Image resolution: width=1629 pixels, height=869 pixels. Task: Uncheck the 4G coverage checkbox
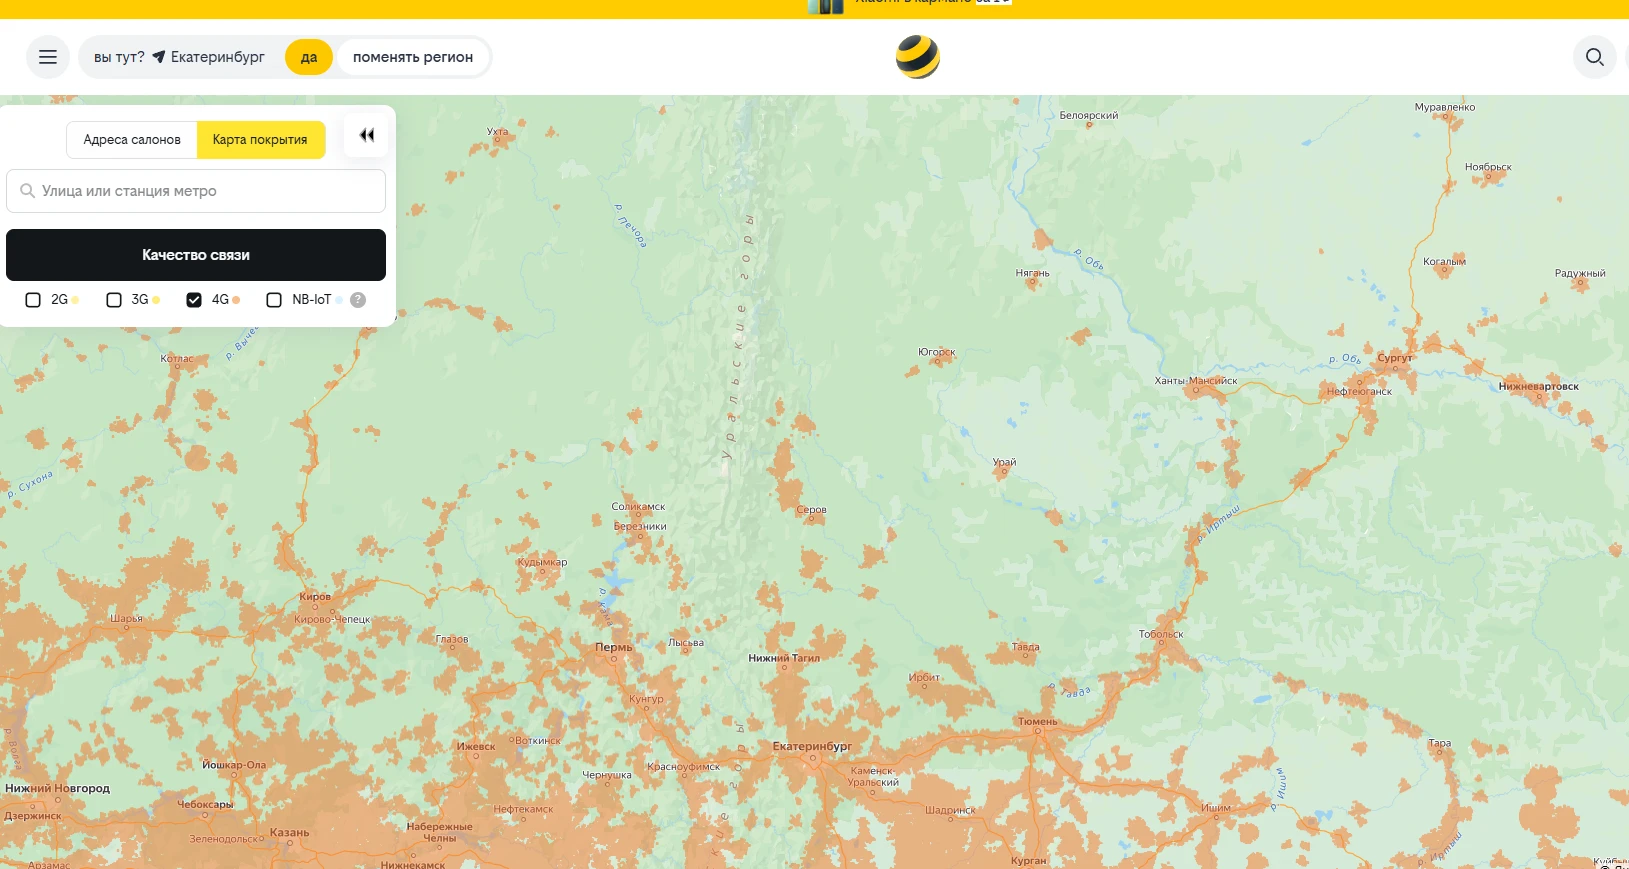pyautogui.click(x=194, y=300)
